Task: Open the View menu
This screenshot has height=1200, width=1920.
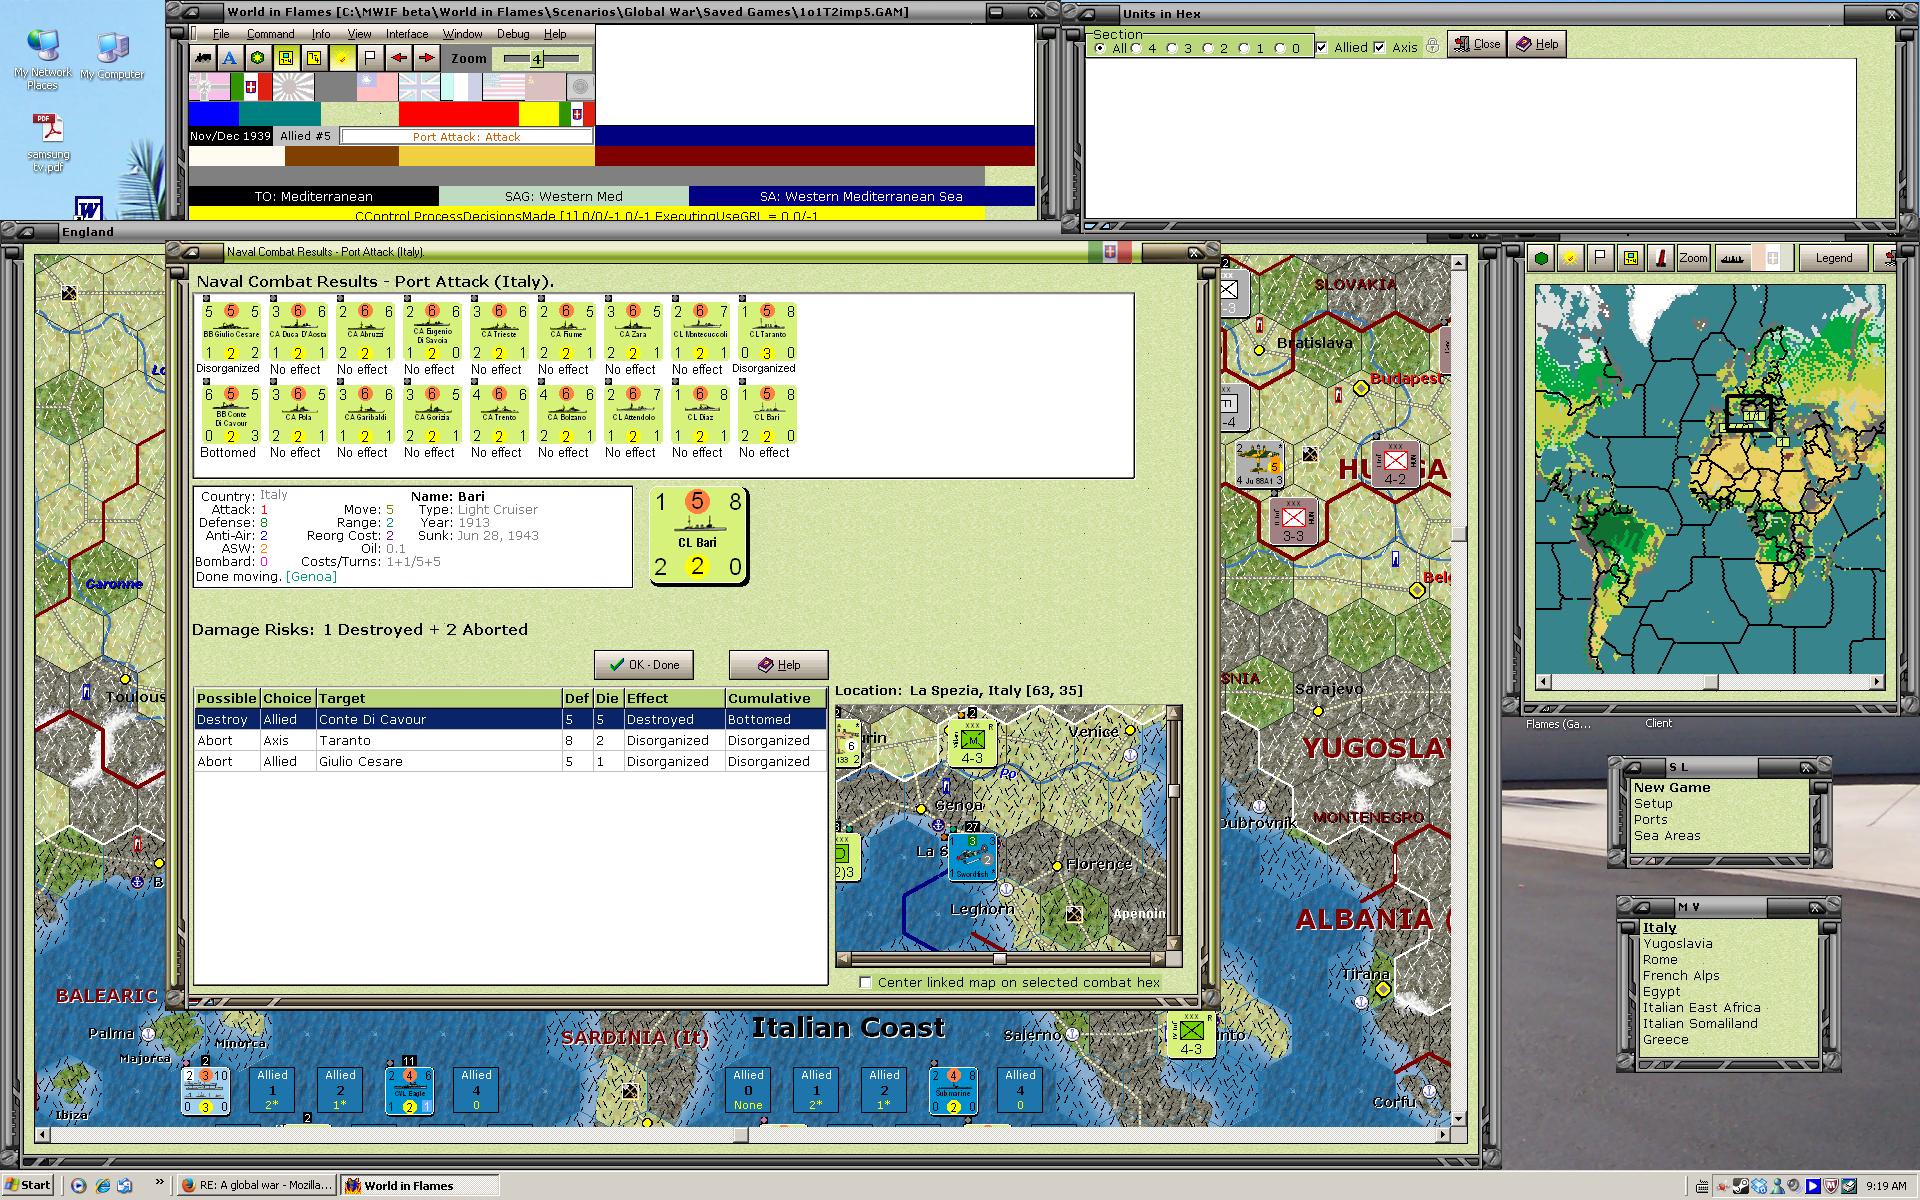Action: (359, 34)
